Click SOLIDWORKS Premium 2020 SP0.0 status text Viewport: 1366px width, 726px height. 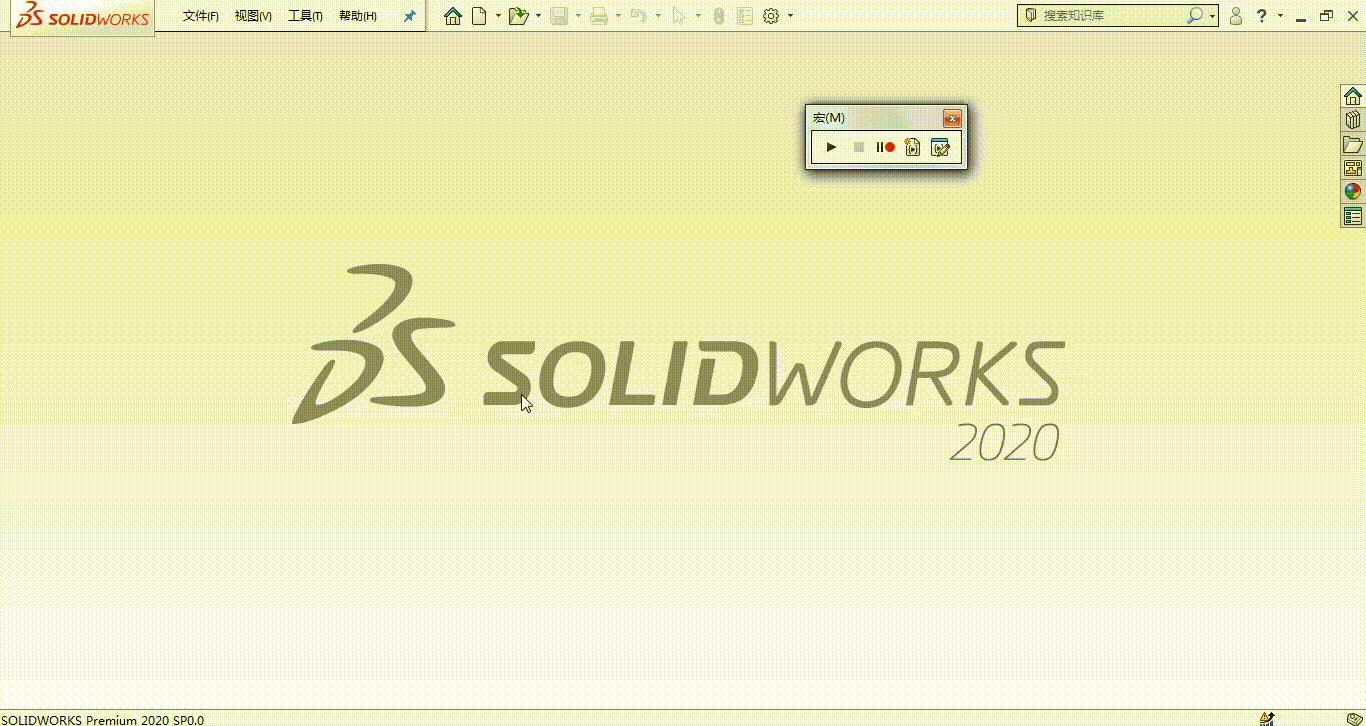pyautogui.click(x=103, y=719)
